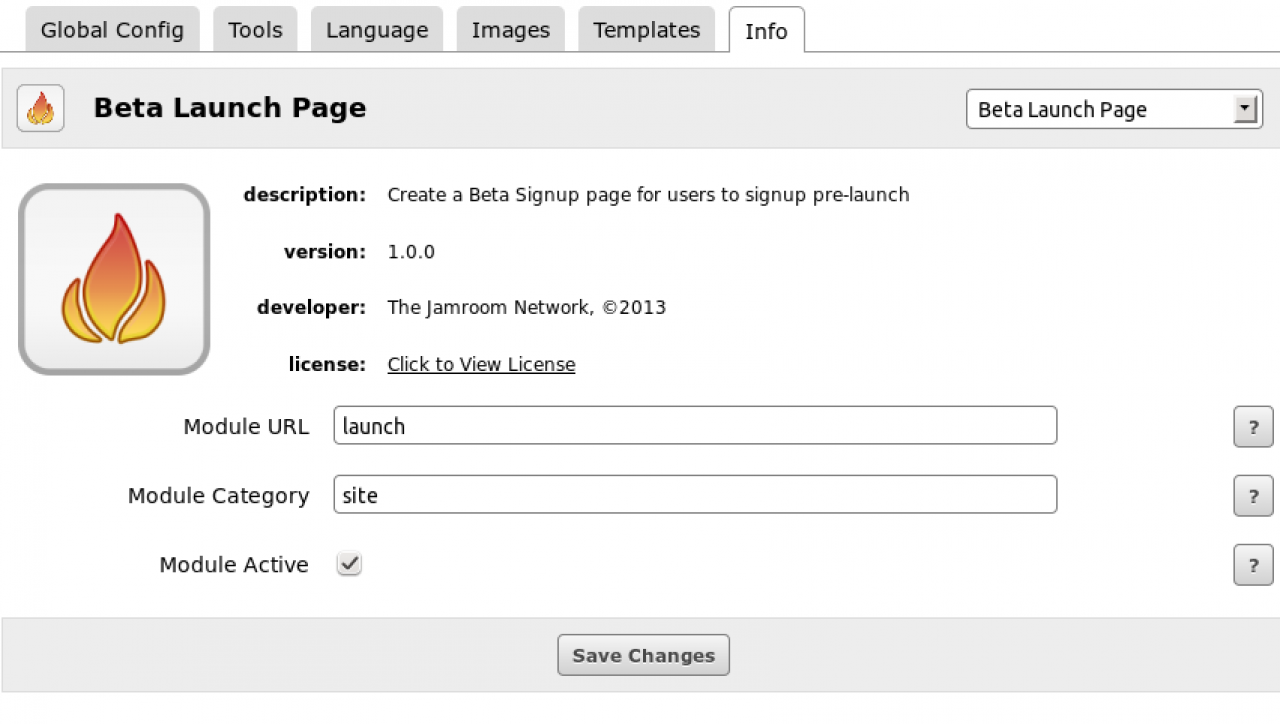Select the Info tab
The image size is (1280, 724).
point(766,31)
